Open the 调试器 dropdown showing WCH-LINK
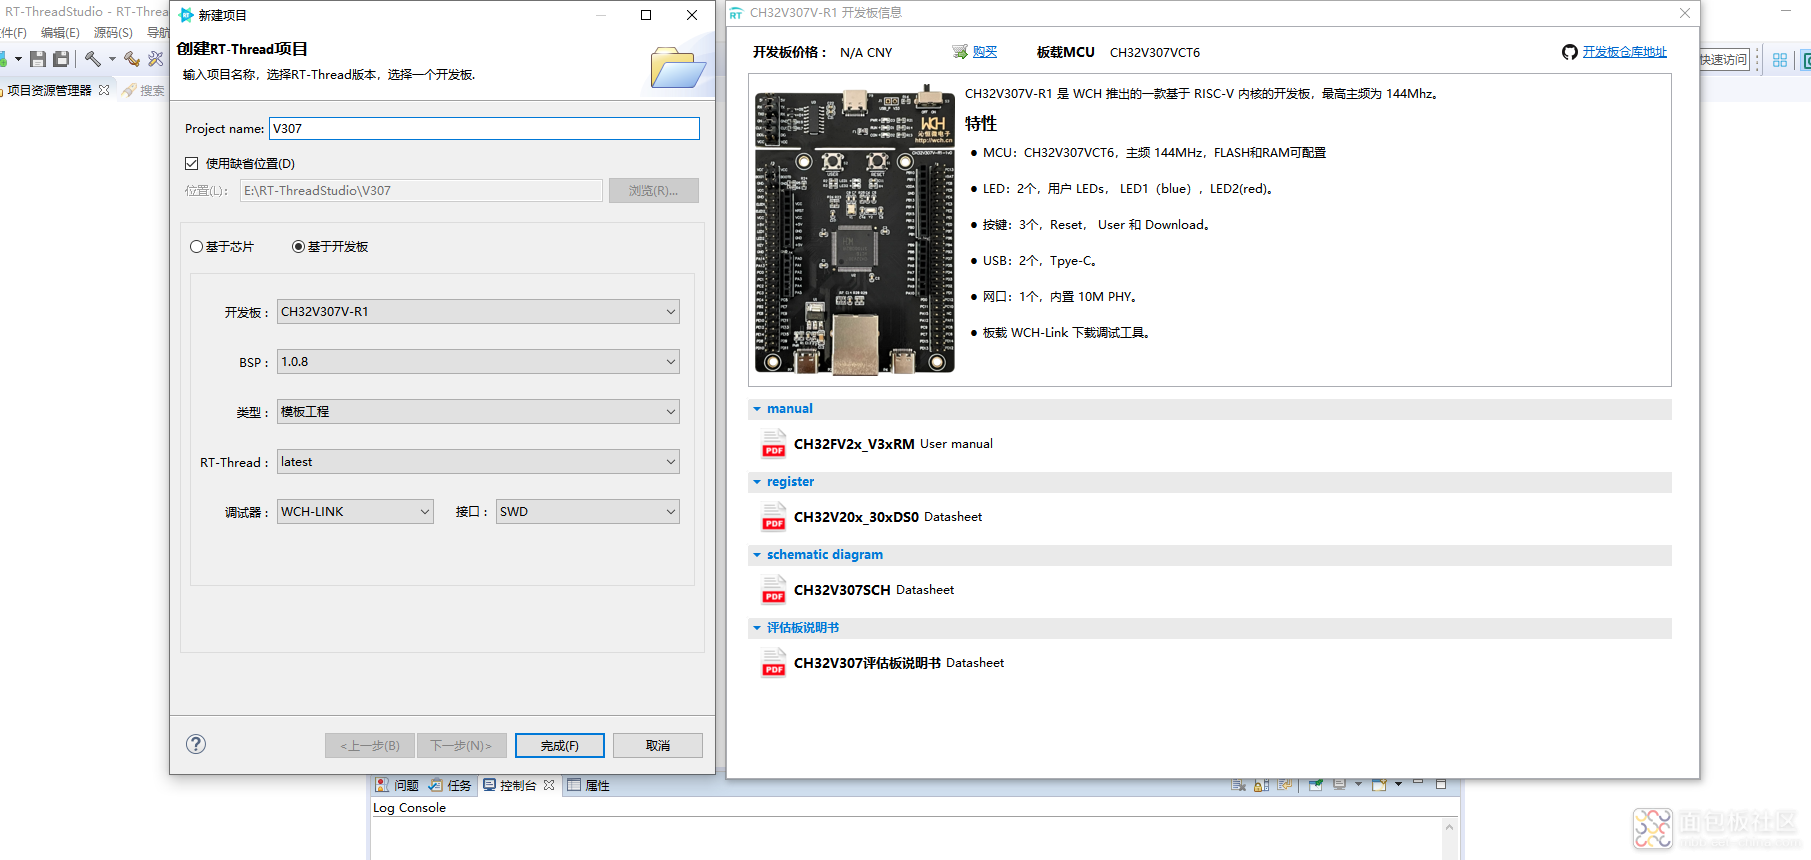 (355, 511)
